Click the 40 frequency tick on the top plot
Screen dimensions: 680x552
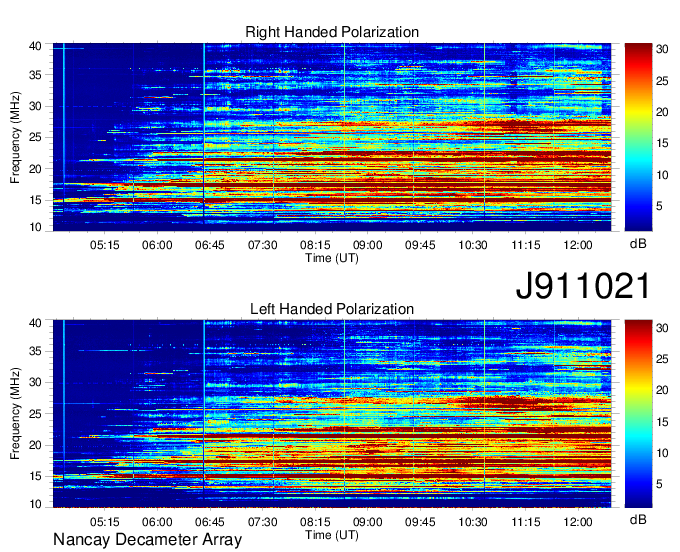(x=35, y=46)
